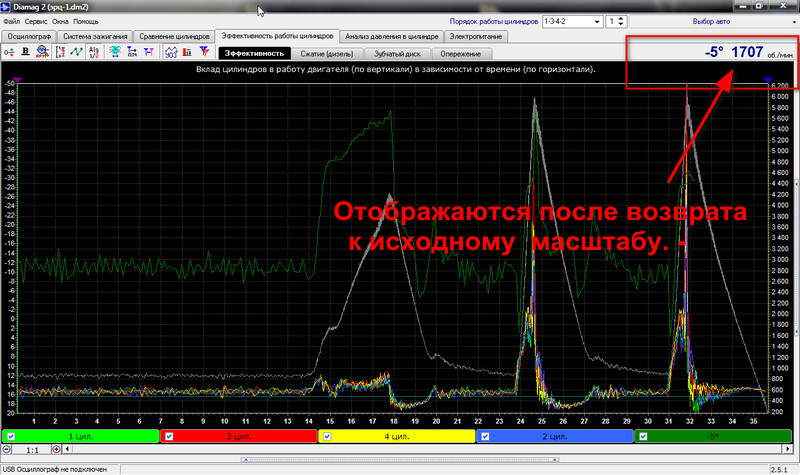This screenshot has height=475, width=800.
Task: Toggle the 4 цил. checkbox
Action: (327, 436)
